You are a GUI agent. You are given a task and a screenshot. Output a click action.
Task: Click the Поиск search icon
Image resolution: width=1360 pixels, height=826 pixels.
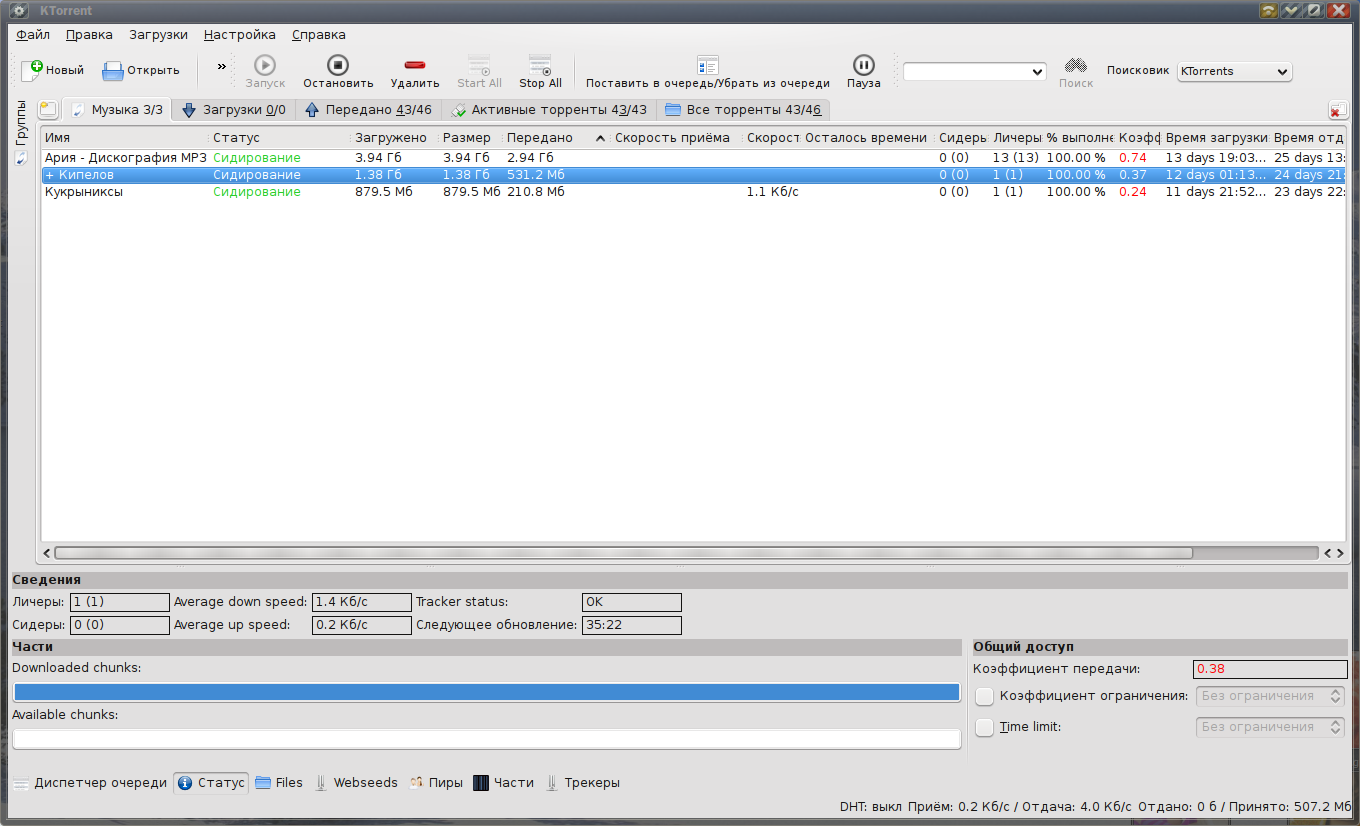coord(1076,65)
